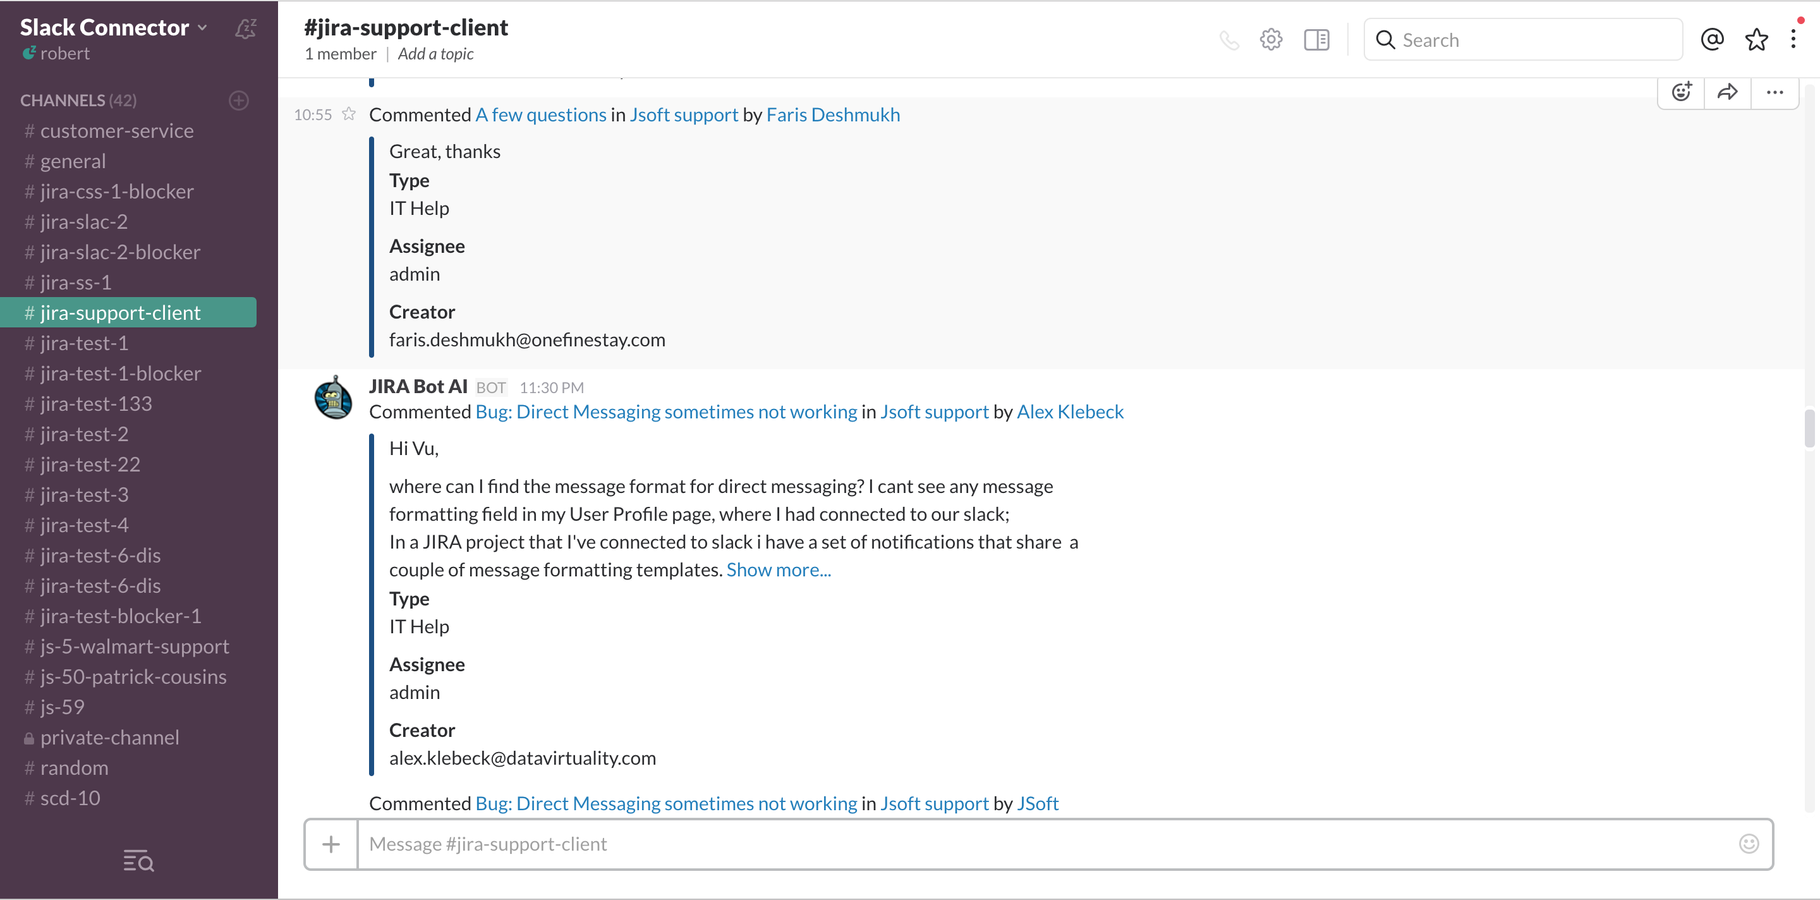Click the Search field
The width and height of the screenshot is (1820, 900).
[1523, 40]
